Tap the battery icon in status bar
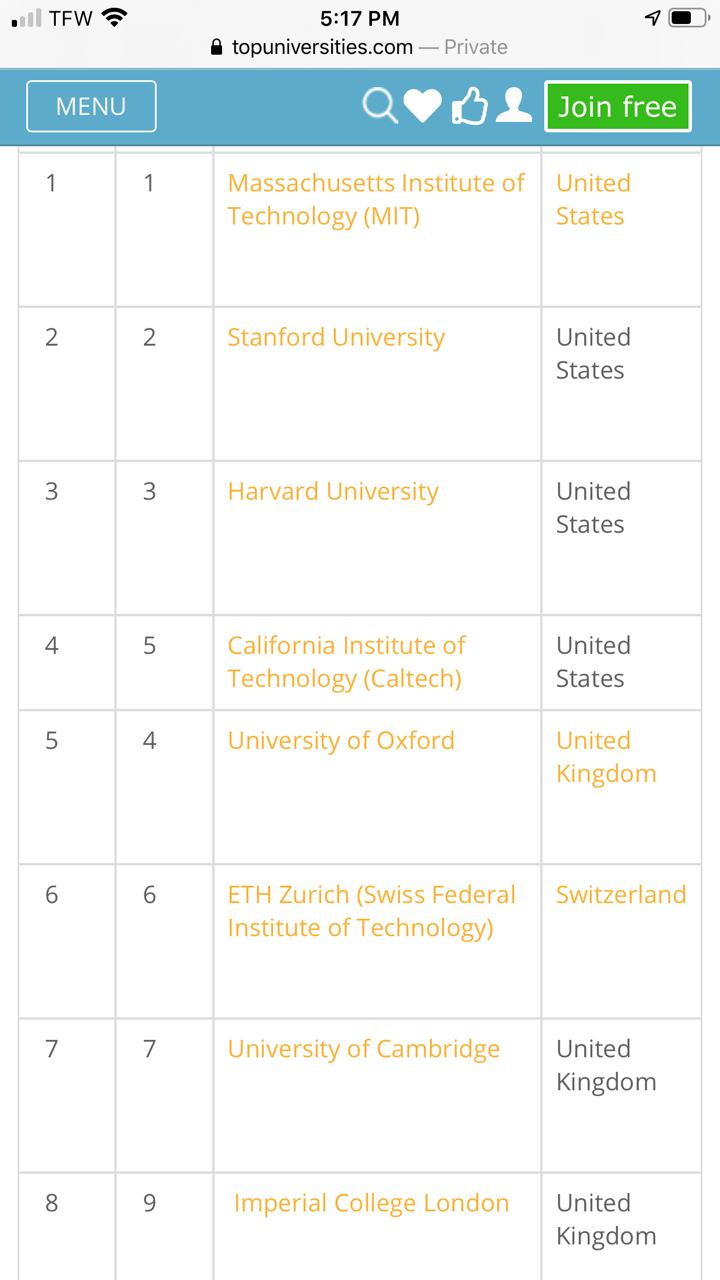720x1280 pixels. (688, 18)
